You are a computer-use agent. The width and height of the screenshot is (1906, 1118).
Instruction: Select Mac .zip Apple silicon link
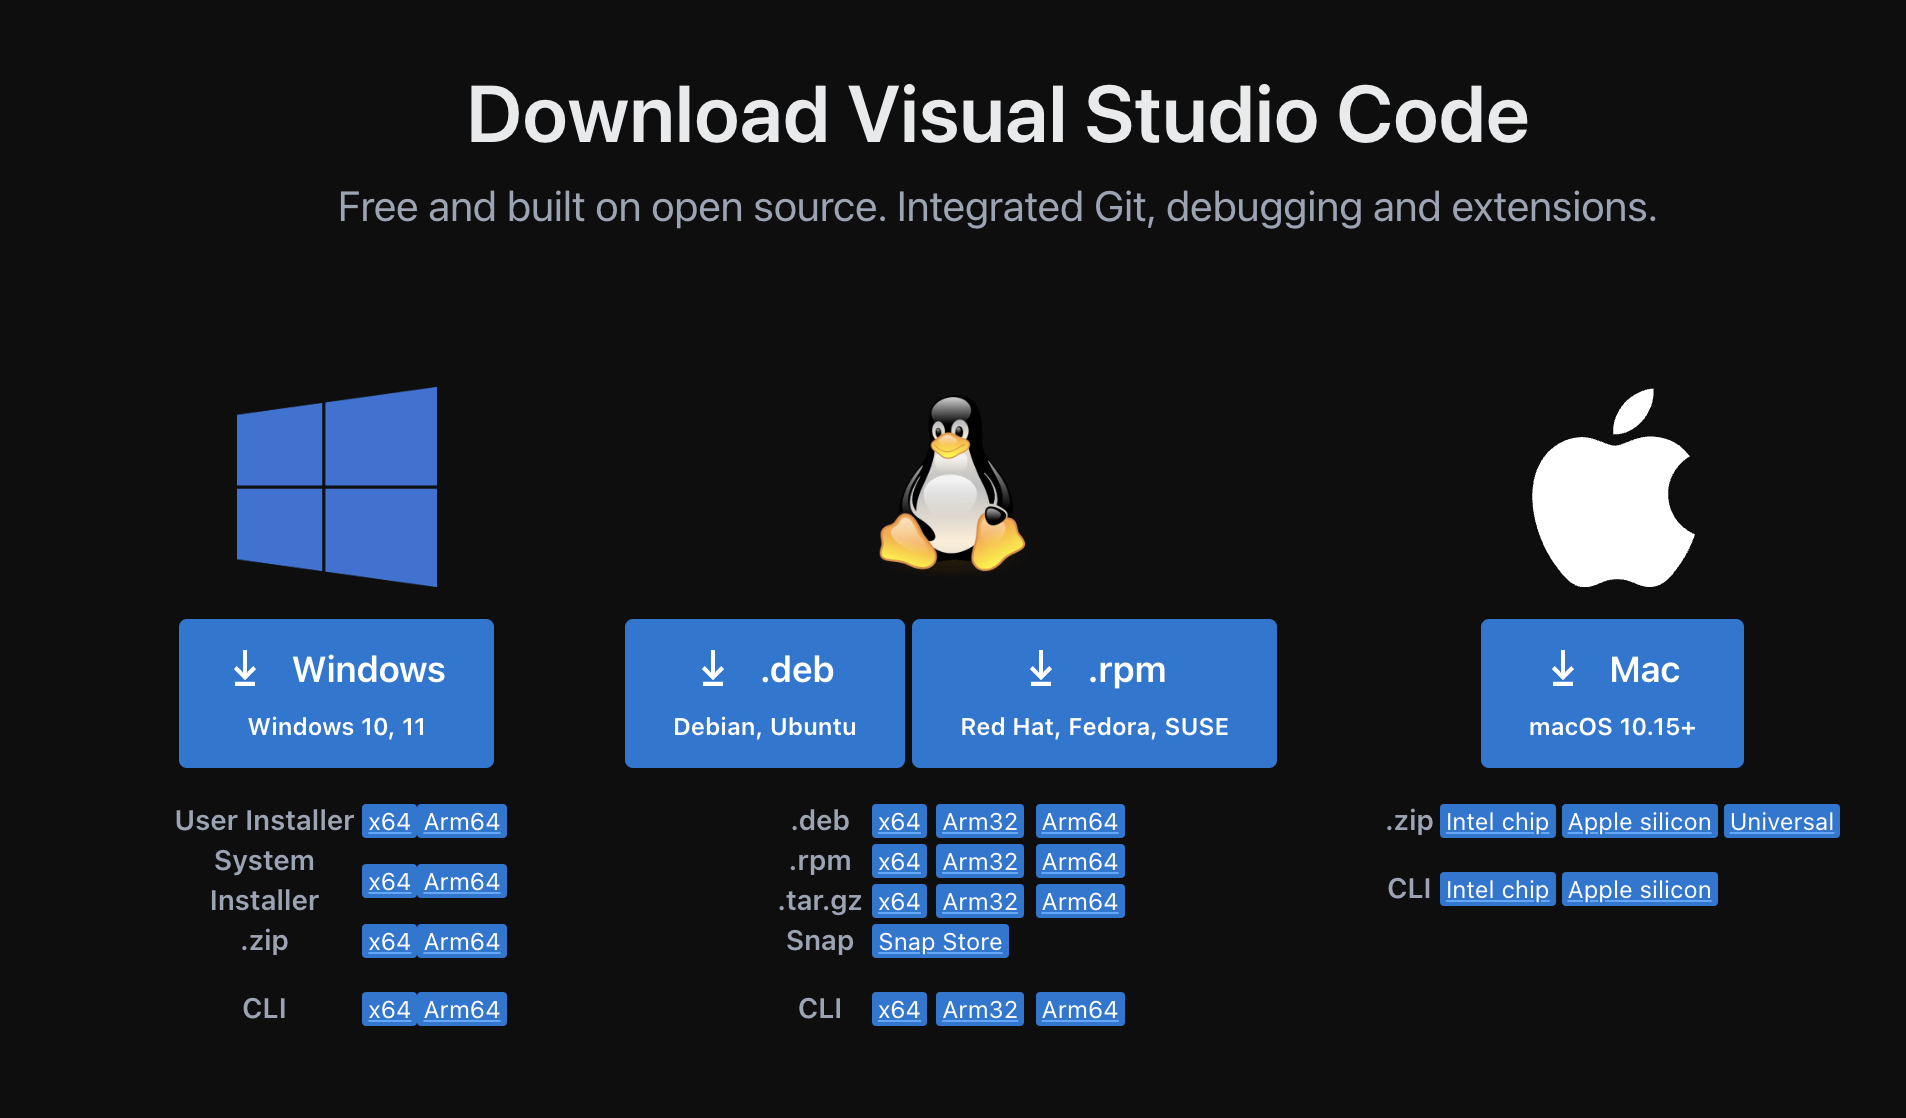click(1639, 822)
